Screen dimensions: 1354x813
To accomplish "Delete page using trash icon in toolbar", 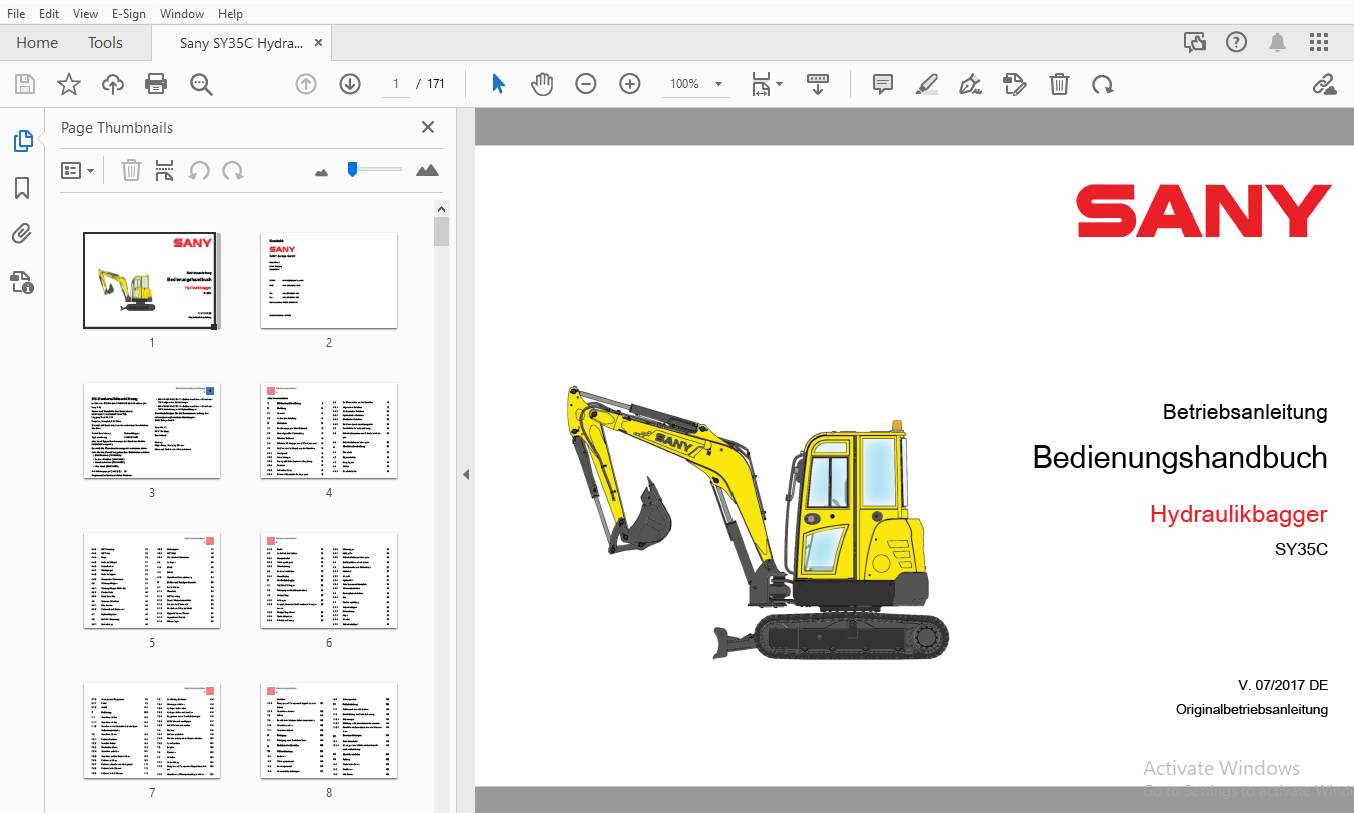I will pos(1059,84).
